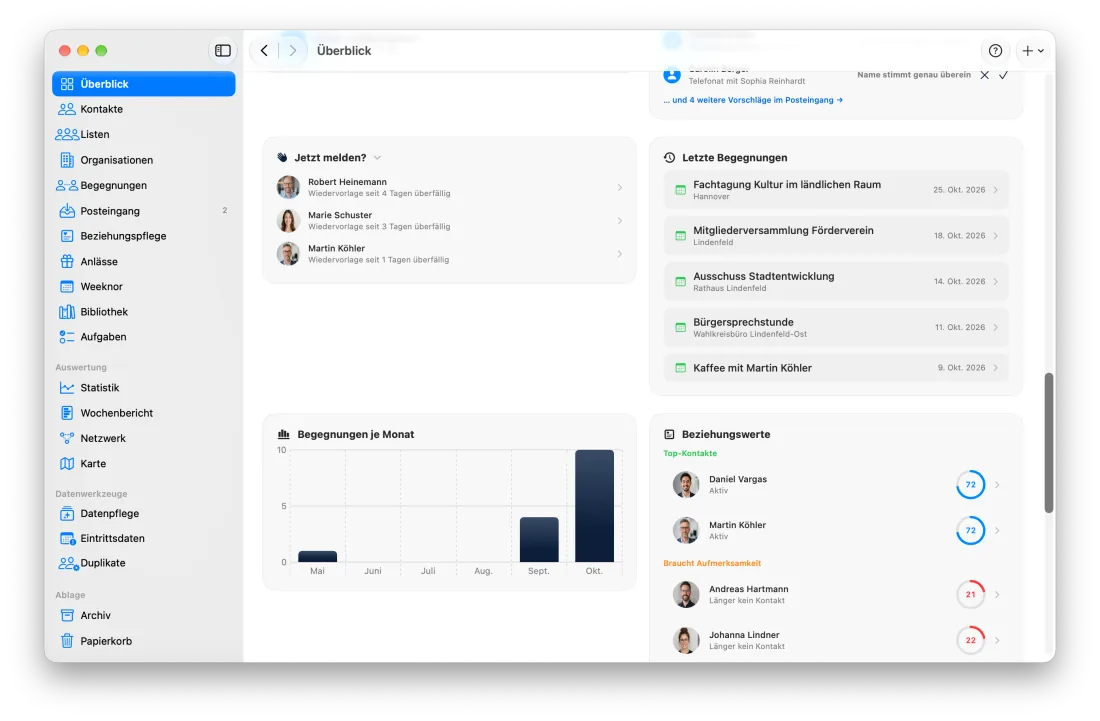
Task: Open Martin Köhler's overdue follow-up chevron
Action: [619, 254]
